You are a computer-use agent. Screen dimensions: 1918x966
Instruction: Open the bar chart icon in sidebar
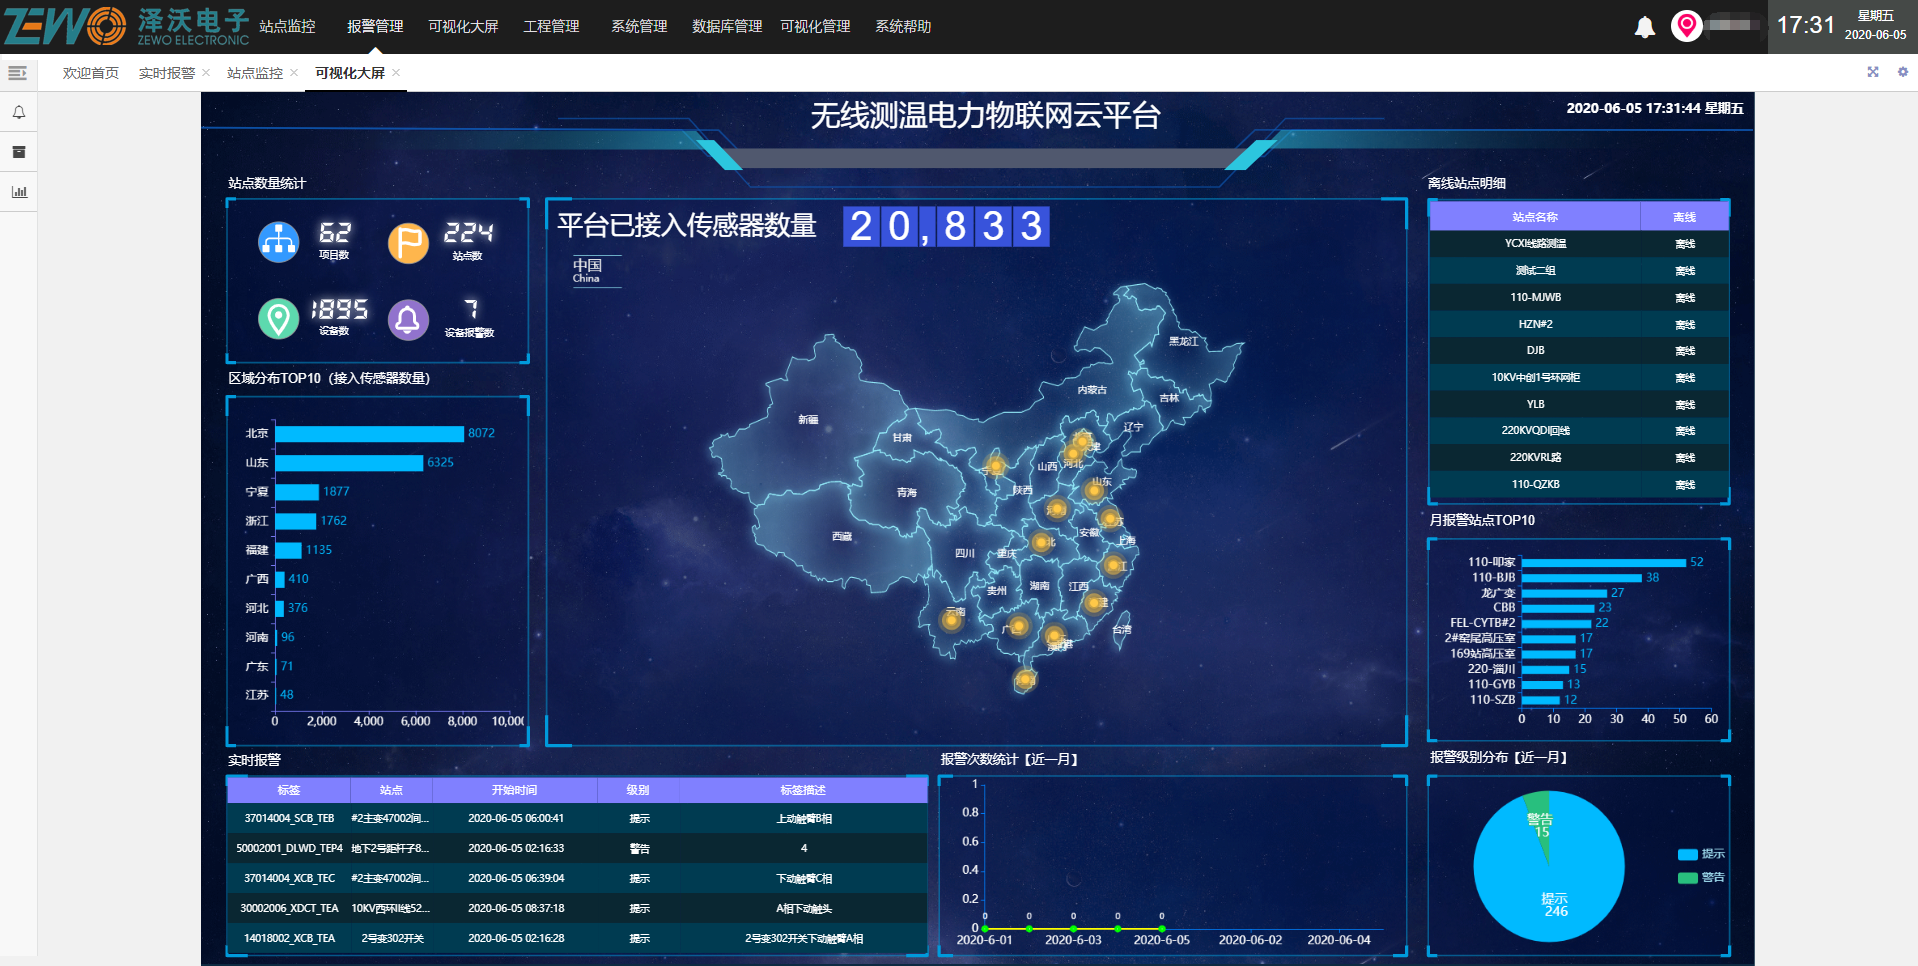pyautogui.click(x=18, y=191)
